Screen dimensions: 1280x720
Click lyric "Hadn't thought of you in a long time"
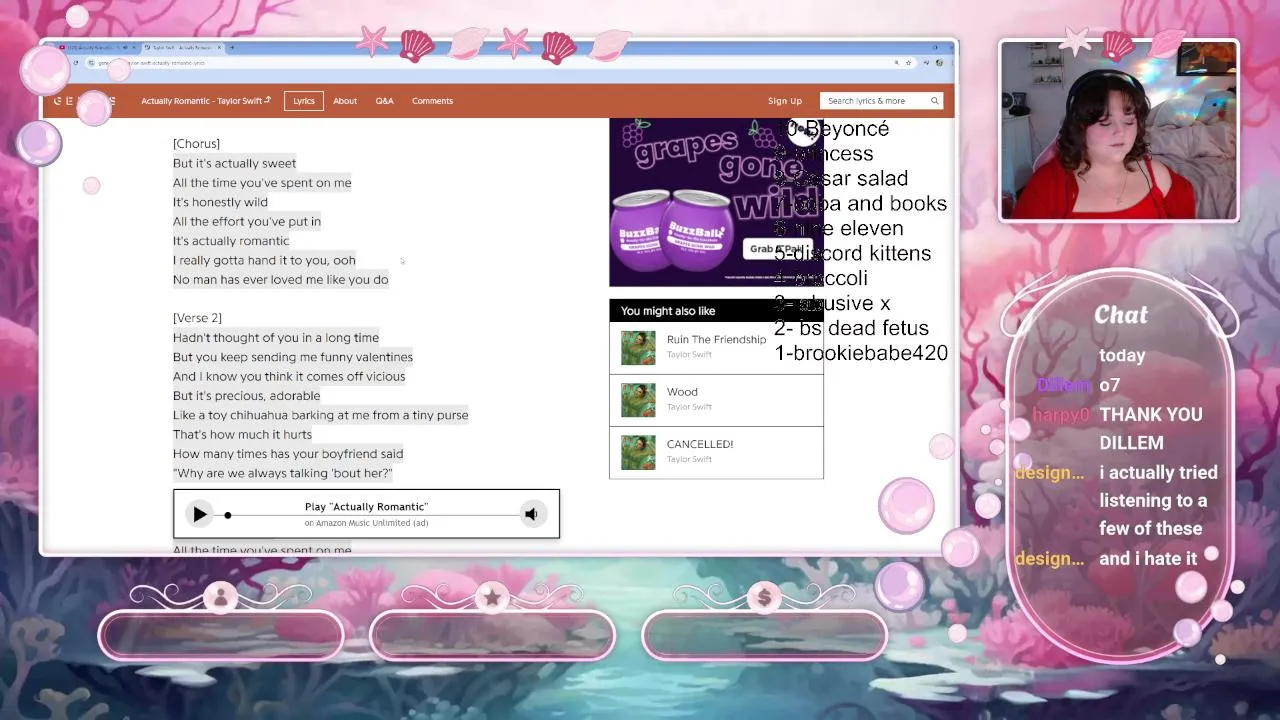pos(276,338)
